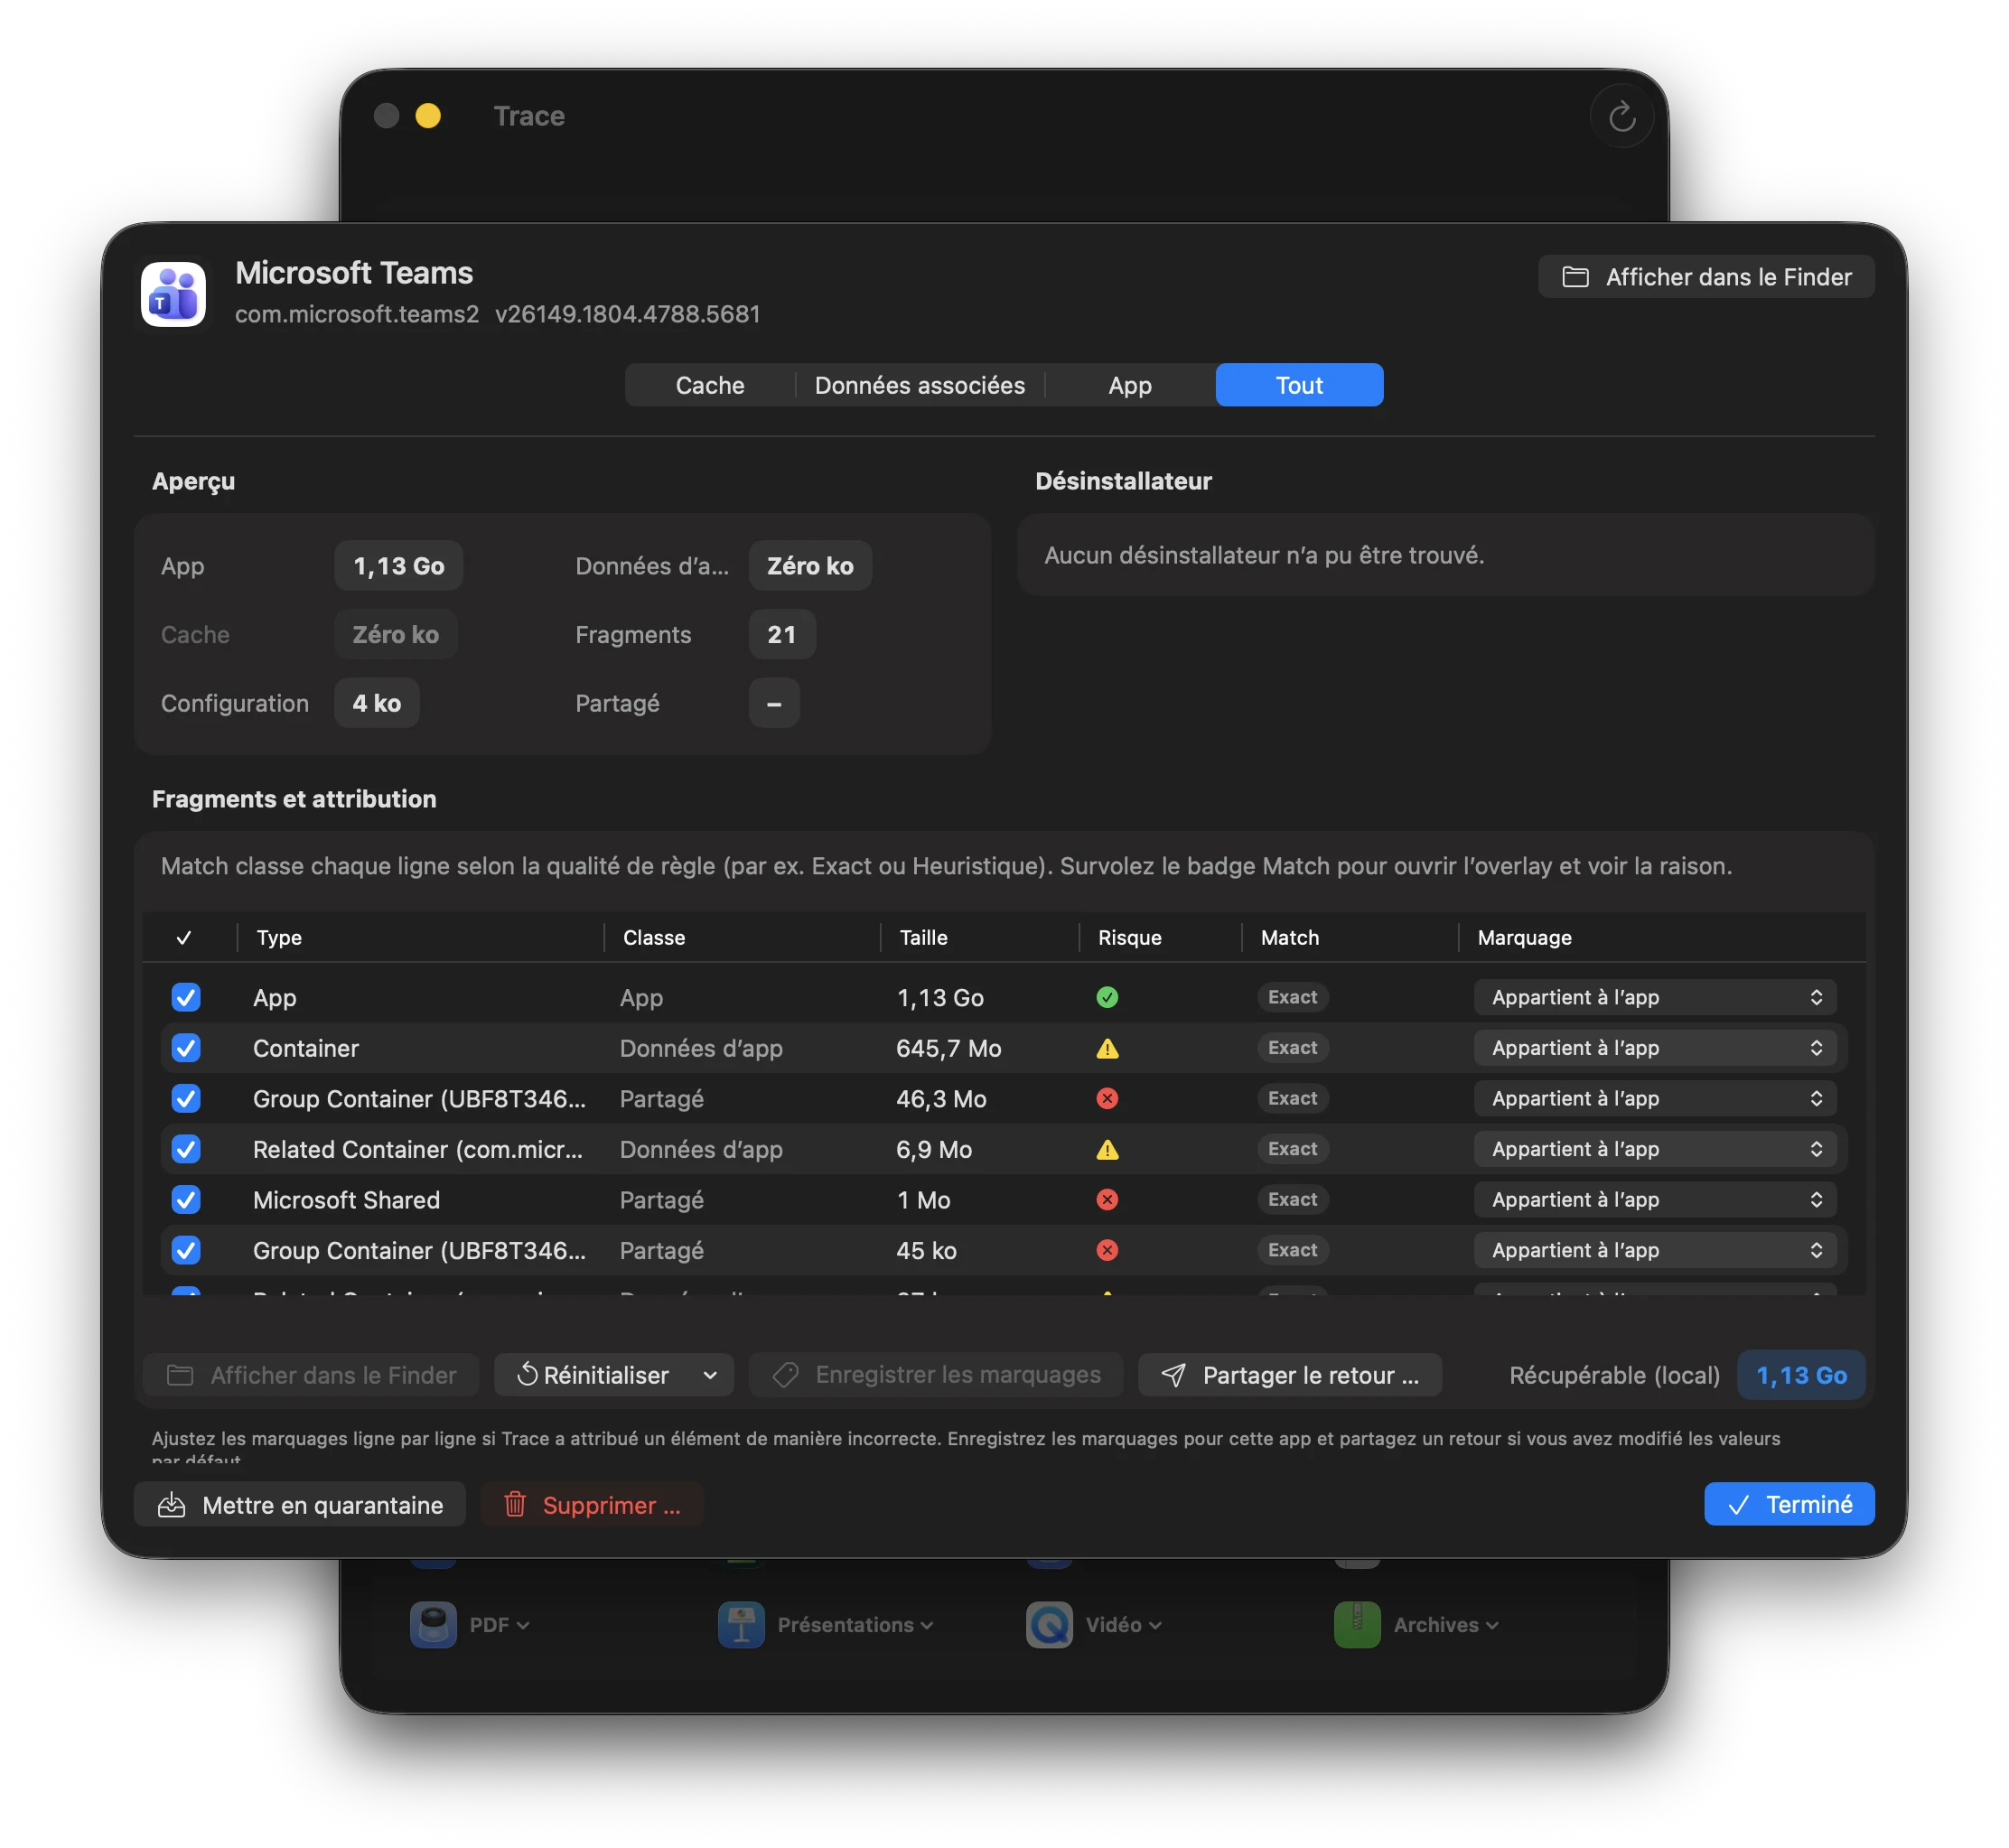Click the refresh icon in Trace window
The height and width of the screenshot is (1848, 2009).
1621,117
